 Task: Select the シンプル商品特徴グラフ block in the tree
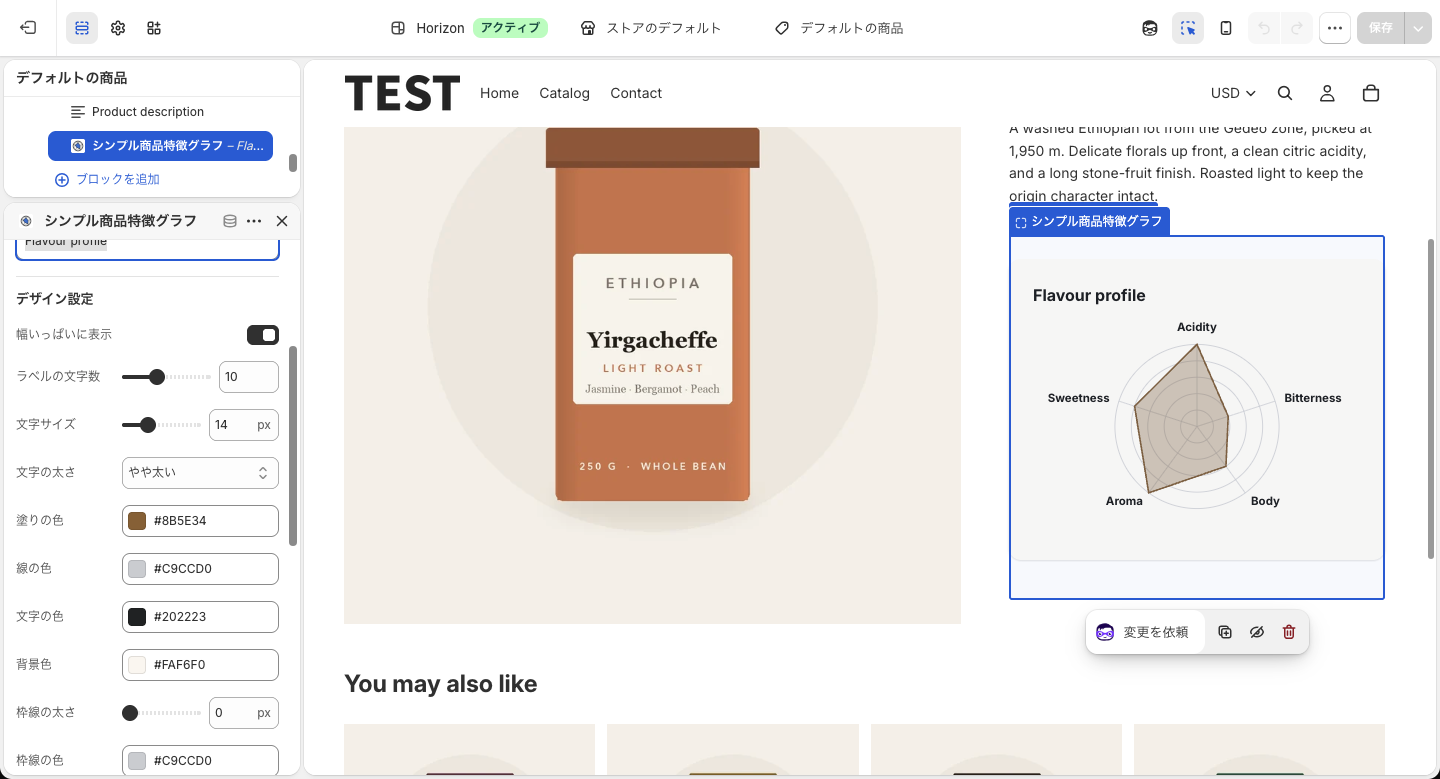click(160, 146)
